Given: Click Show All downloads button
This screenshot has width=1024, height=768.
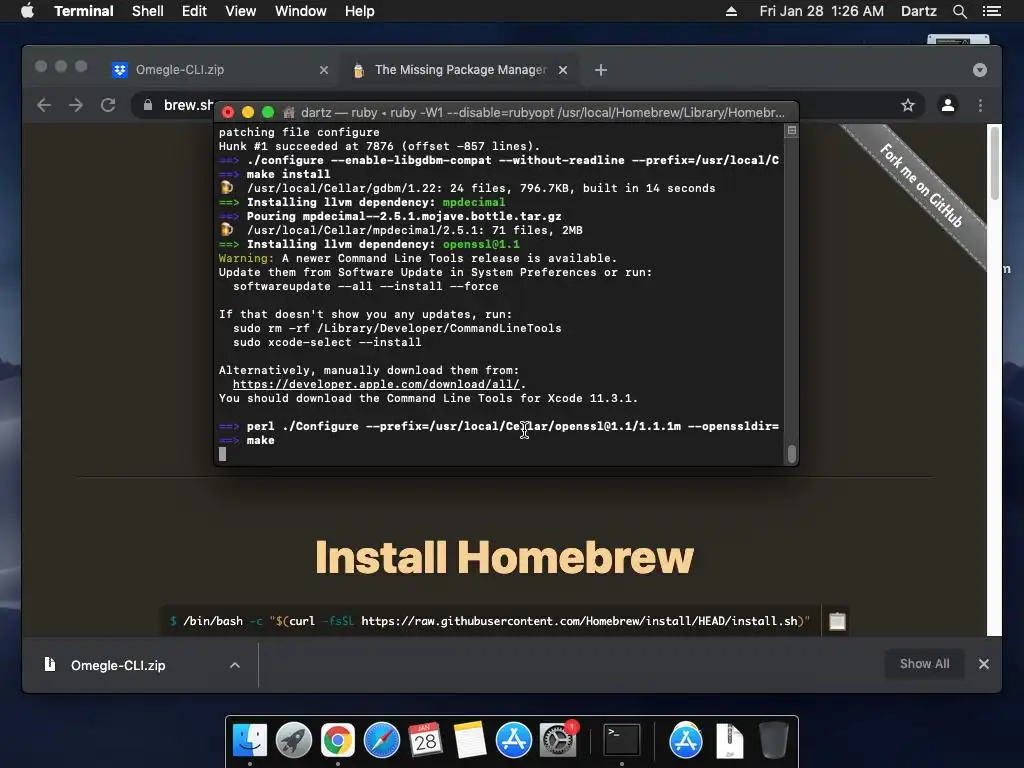Looking at the screenshot, I should pyautogui.click(x=924, y=664).
